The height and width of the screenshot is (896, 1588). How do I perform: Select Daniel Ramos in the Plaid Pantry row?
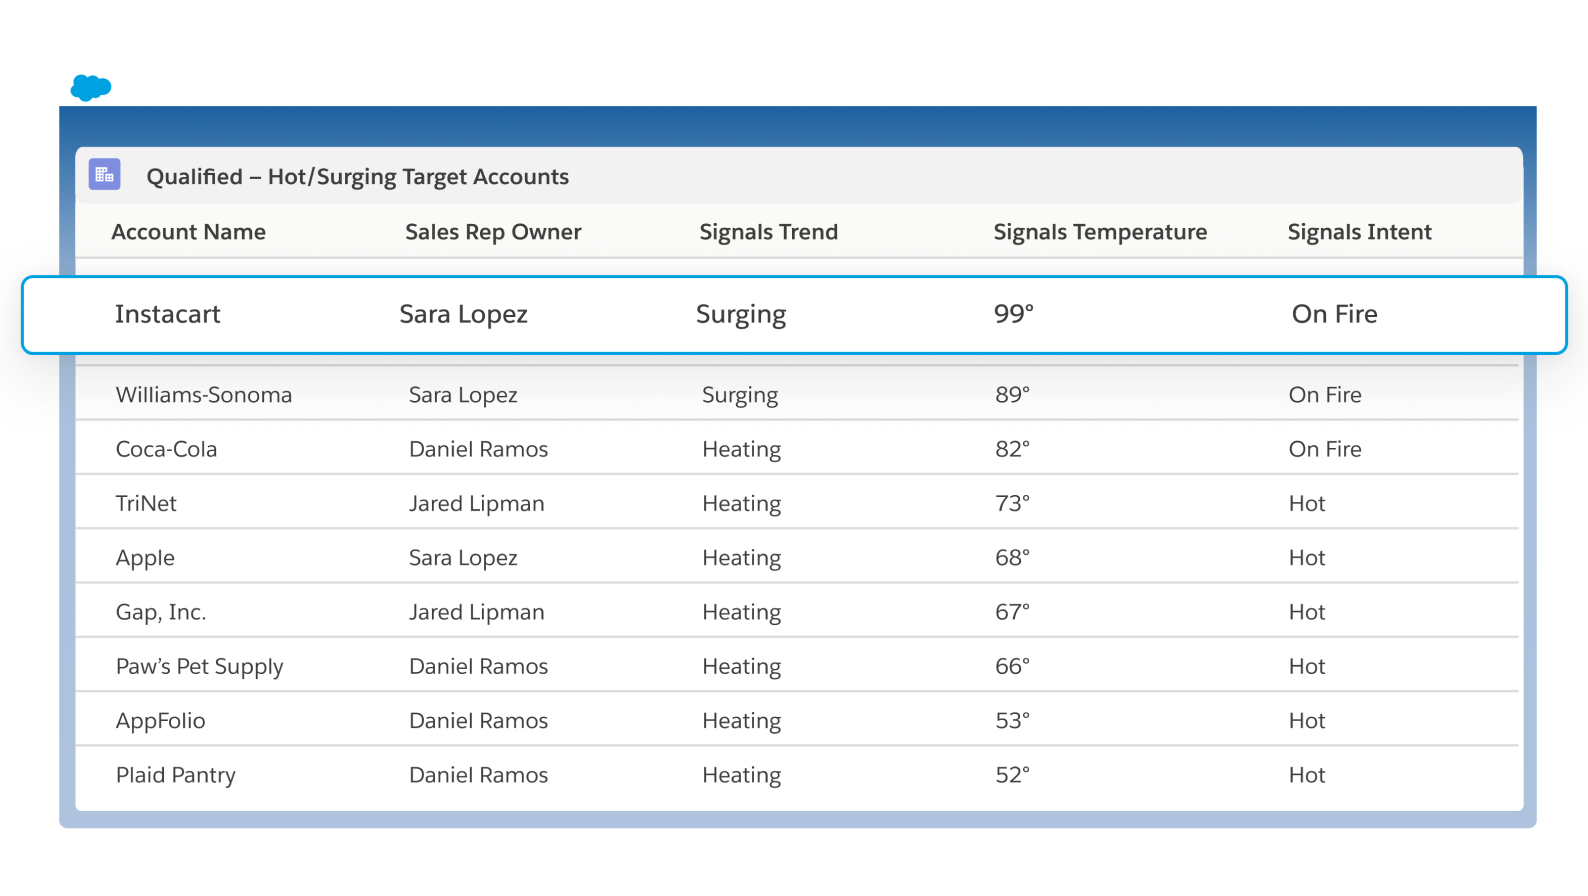point(479,775)
